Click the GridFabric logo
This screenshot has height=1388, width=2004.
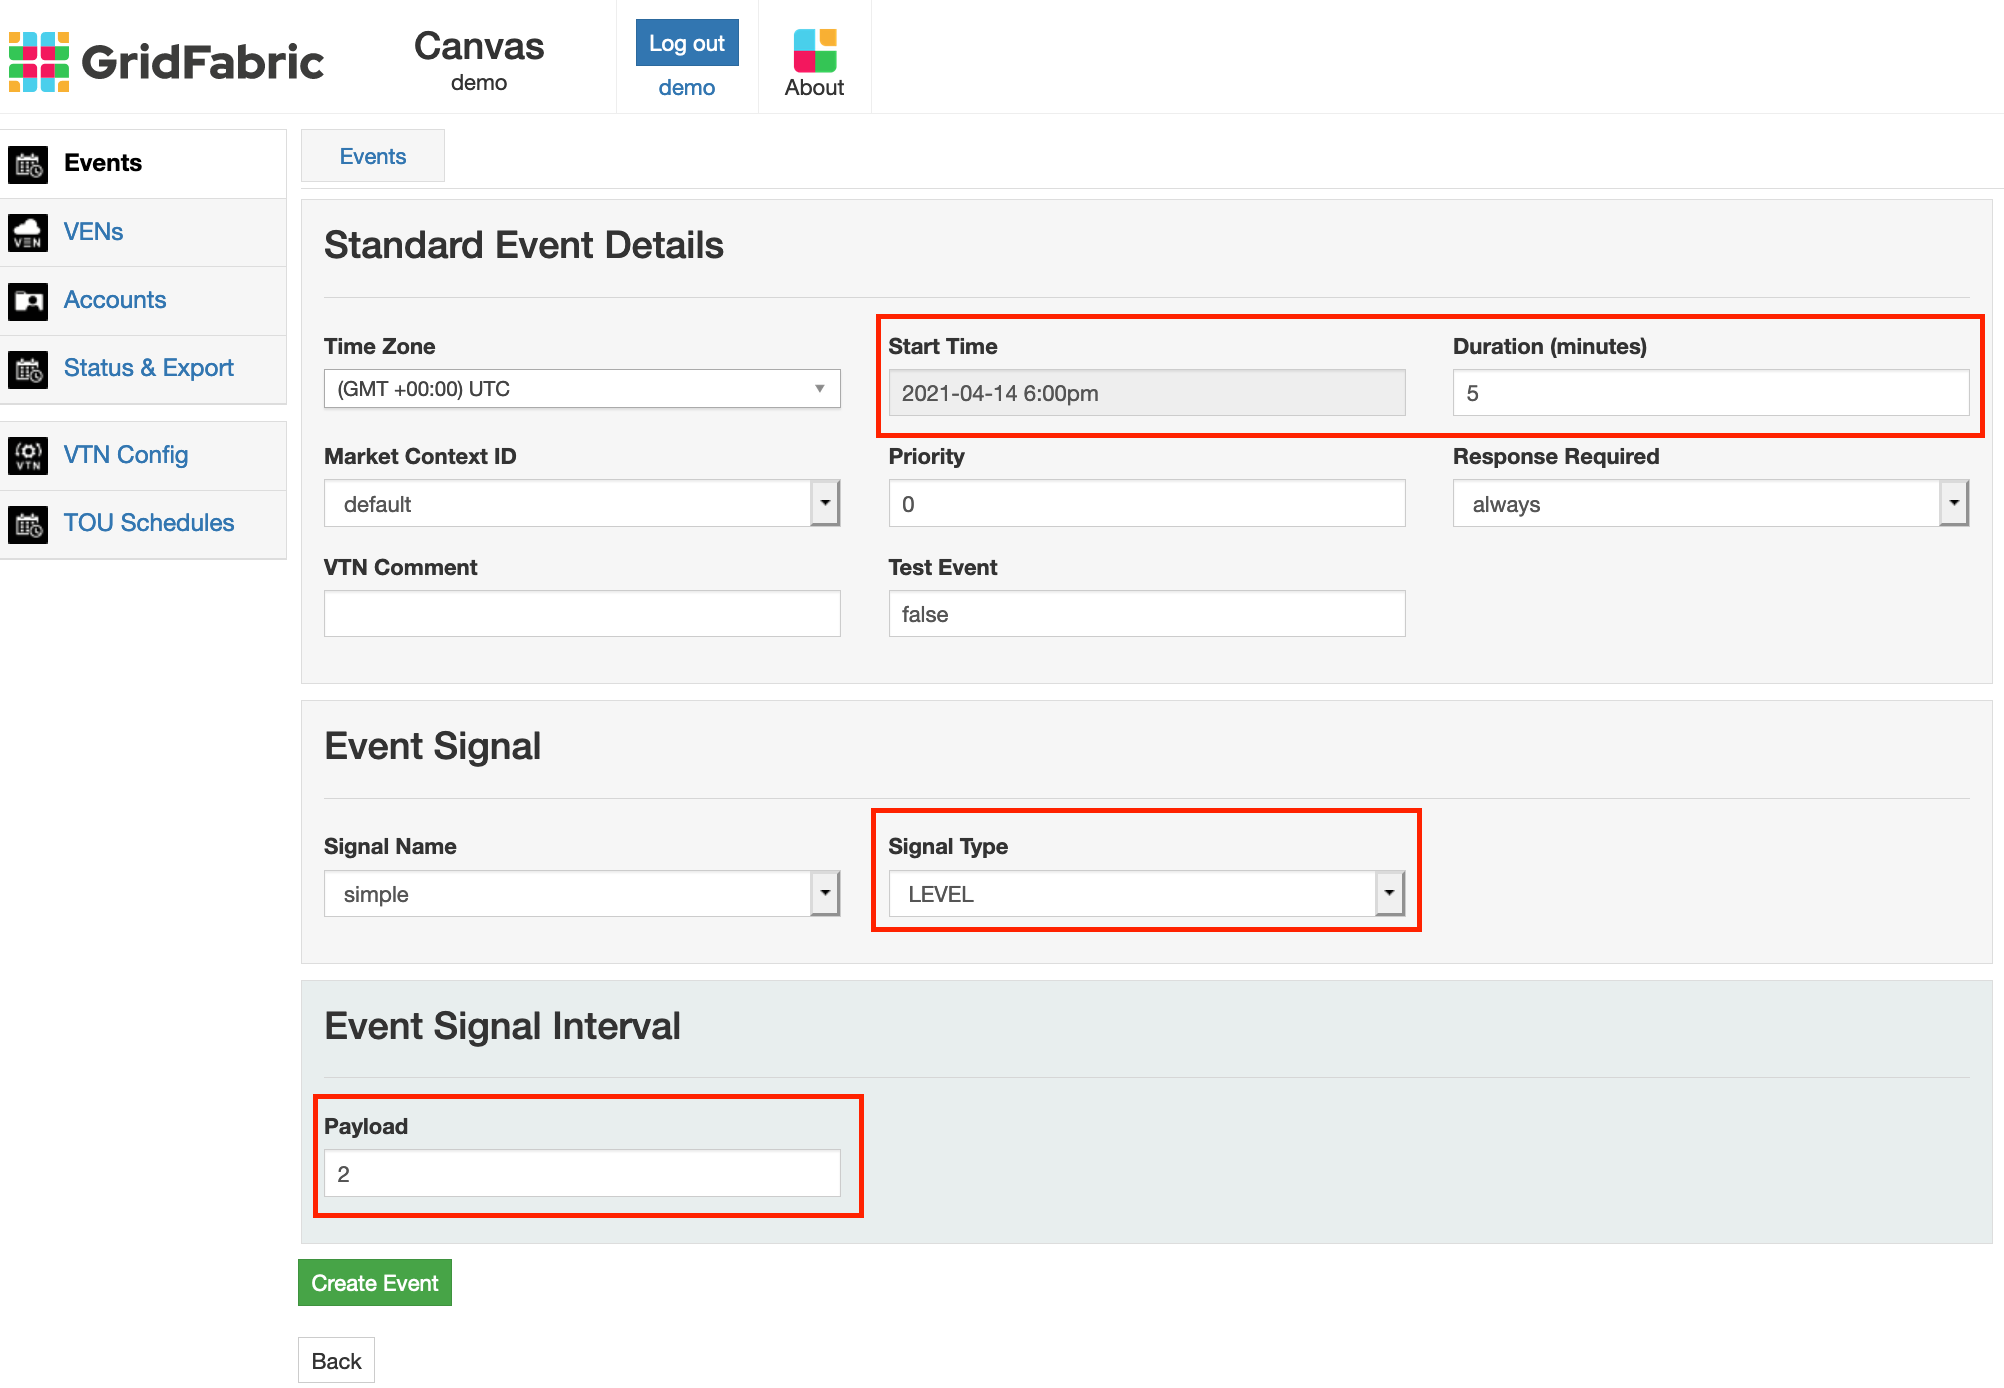[166, 61]
